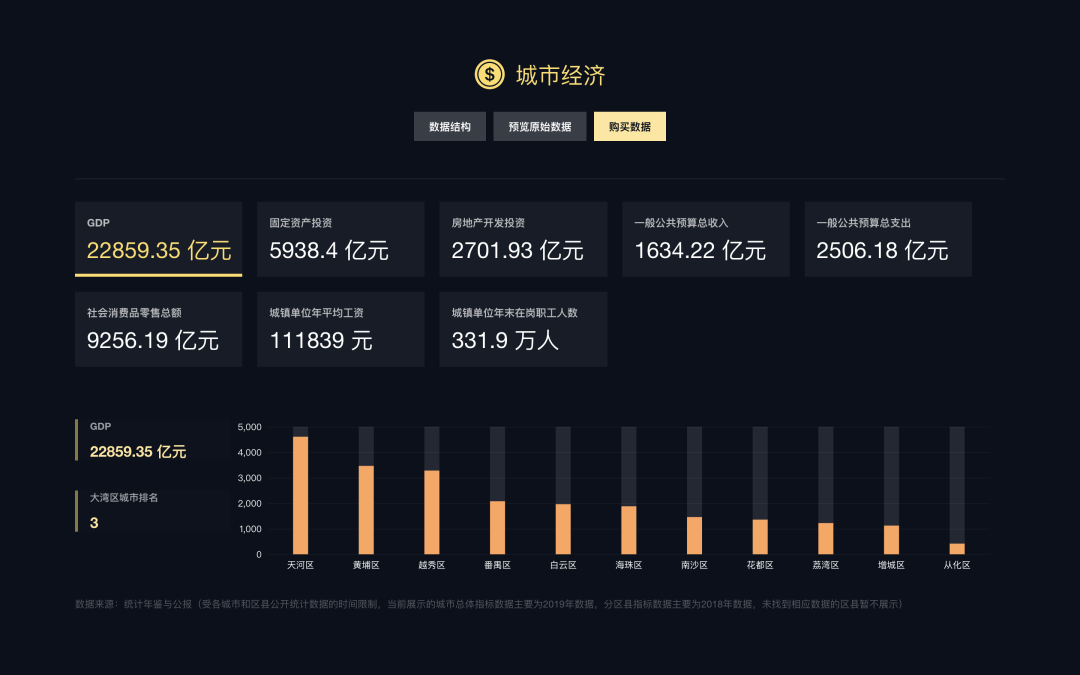This screenshot has height=675, width=1080.
Task: Click the 2506.18 亿元 value
Action: pos(882,251)
